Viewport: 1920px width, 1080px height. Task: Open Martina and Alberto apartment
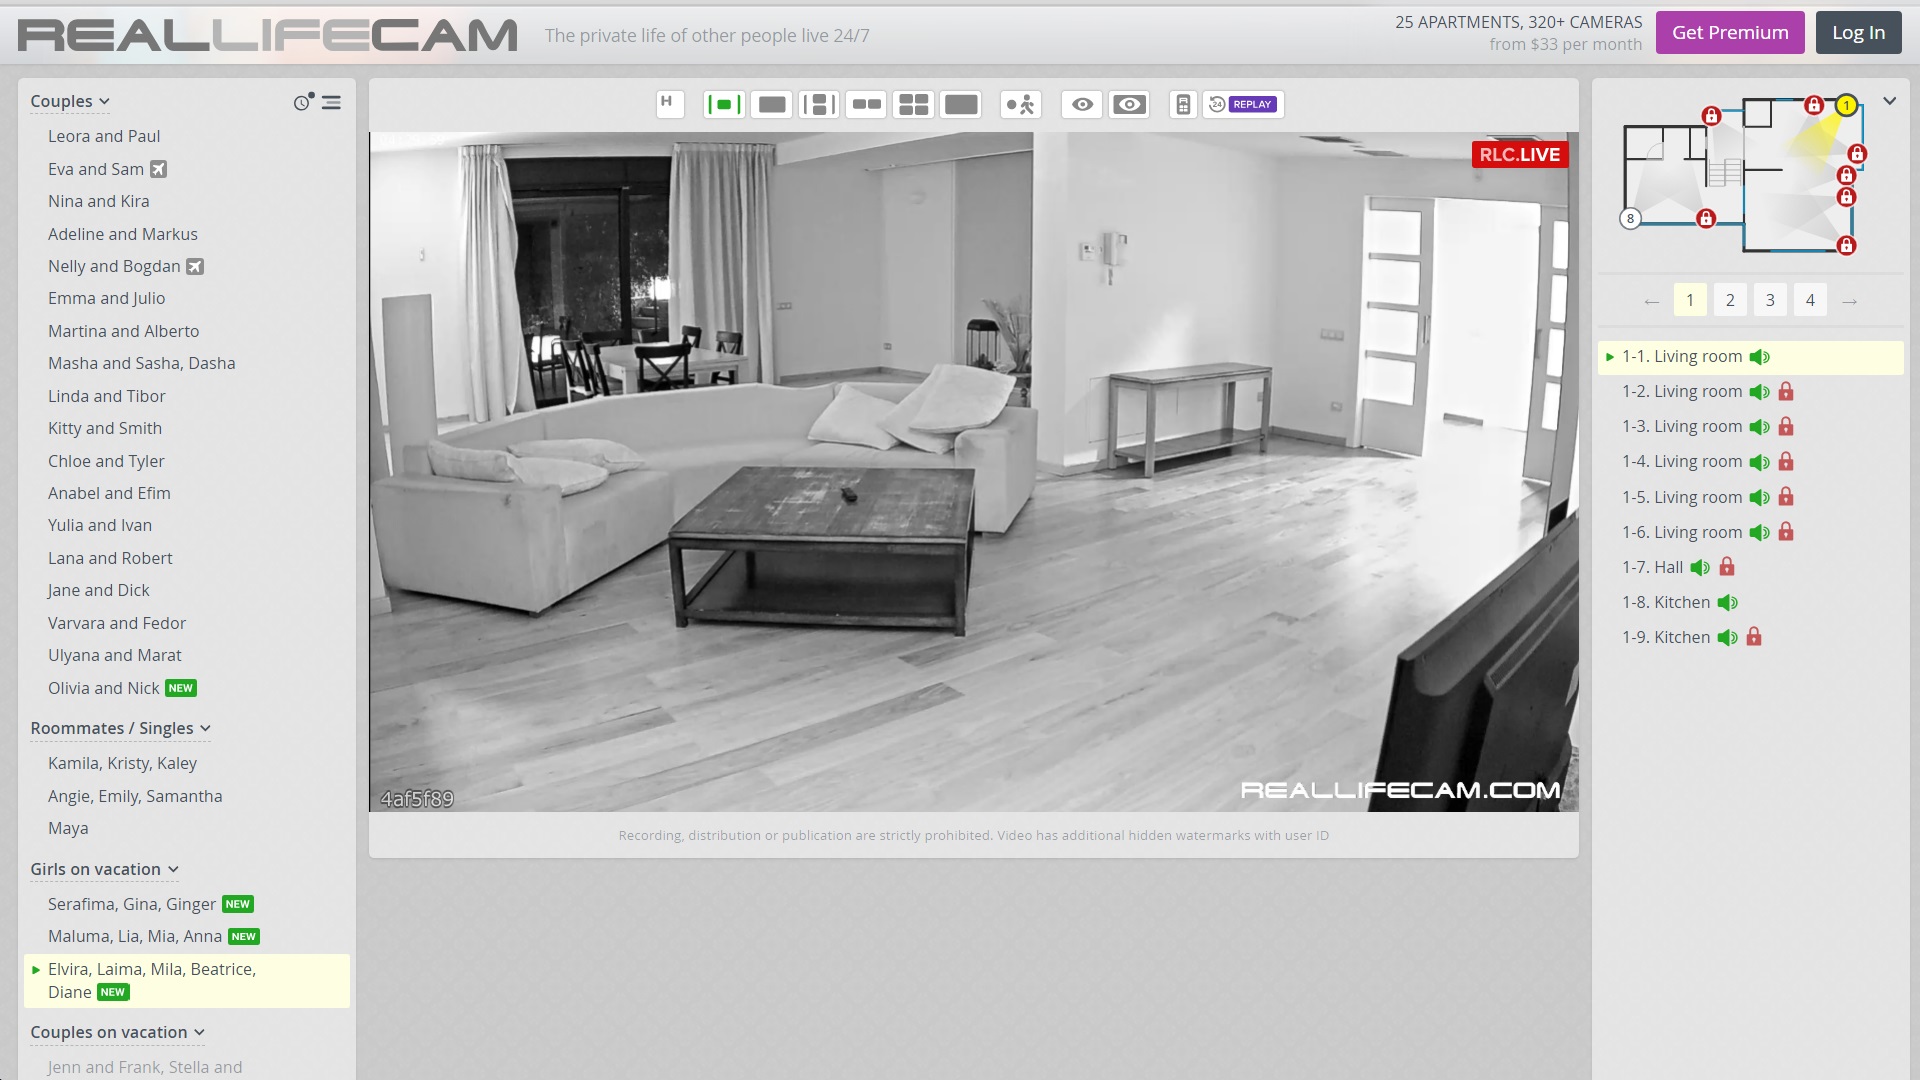pyautogui.click(x=123, y=331)
